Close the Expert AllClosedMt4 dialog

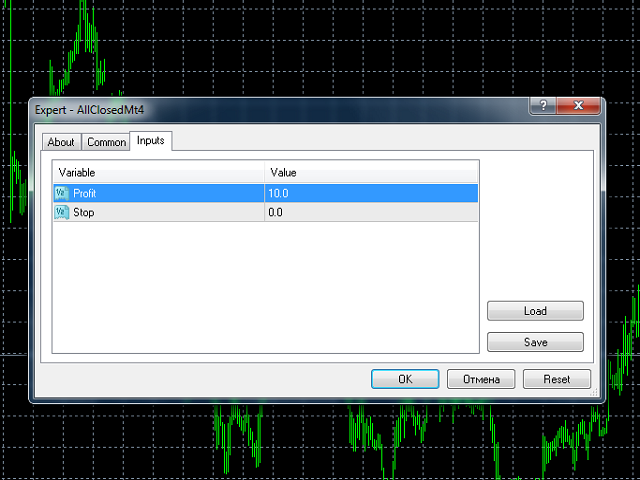coord(578,106)
